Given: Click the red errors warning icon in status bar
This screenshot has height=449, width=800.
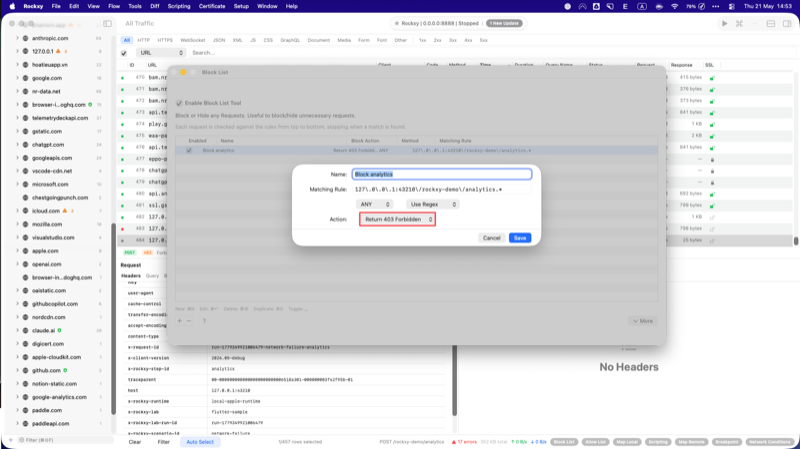Looking at the screenshot, I should (454, 442).
